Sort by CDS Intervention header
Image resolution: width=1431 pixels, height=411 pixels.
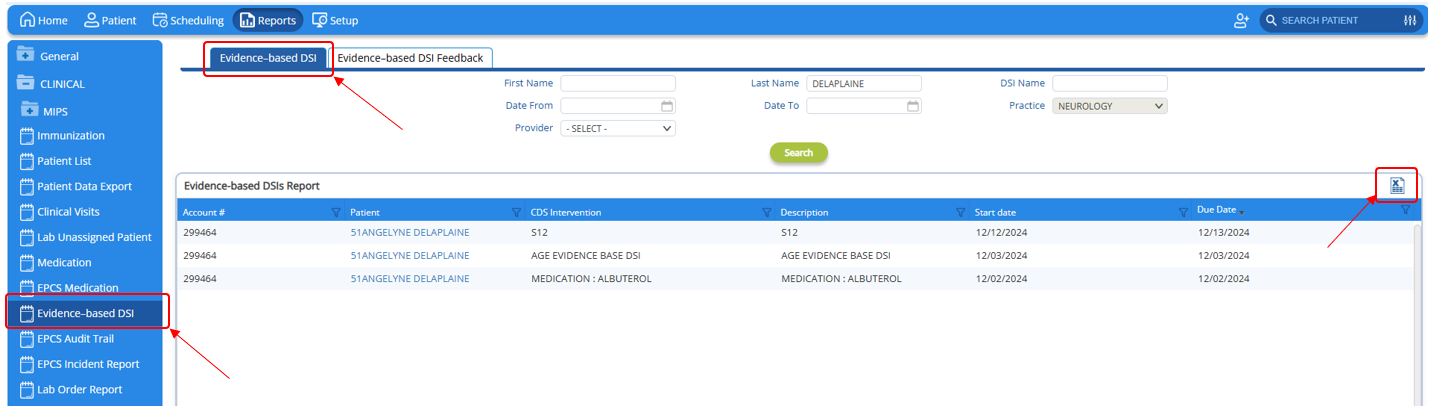coord(566,212)
